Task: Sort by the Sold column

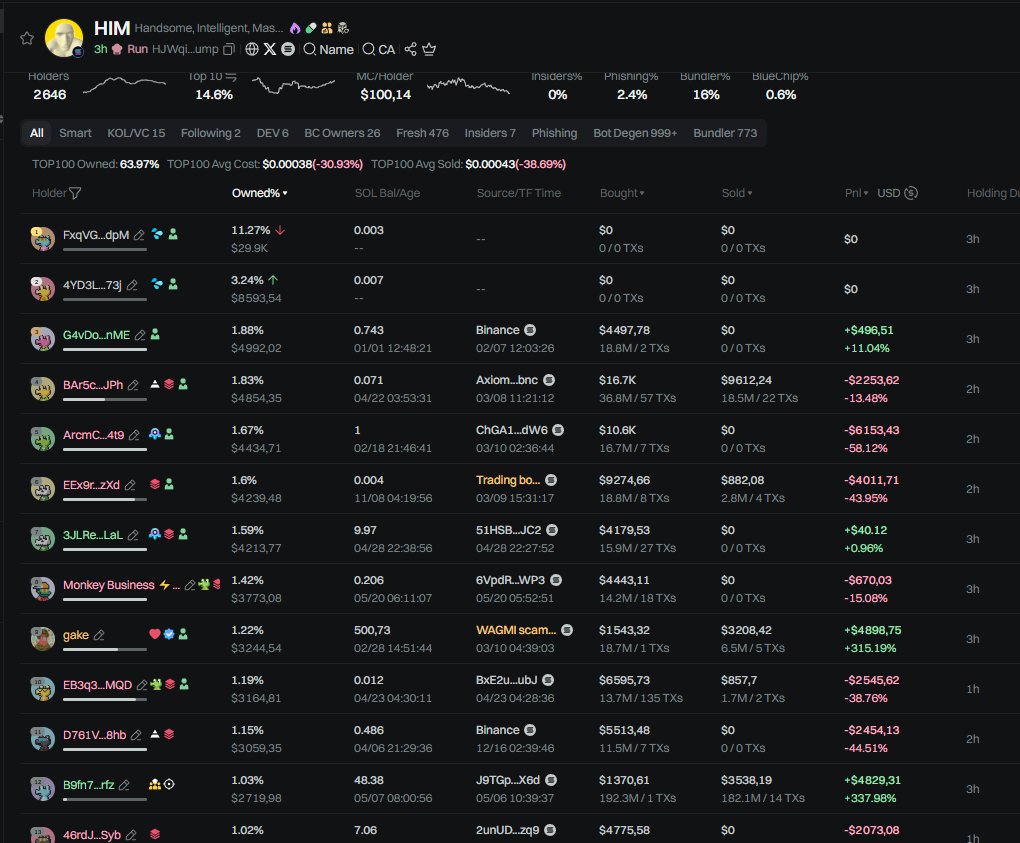Action: pyautogui.click(x=736, y=193)
